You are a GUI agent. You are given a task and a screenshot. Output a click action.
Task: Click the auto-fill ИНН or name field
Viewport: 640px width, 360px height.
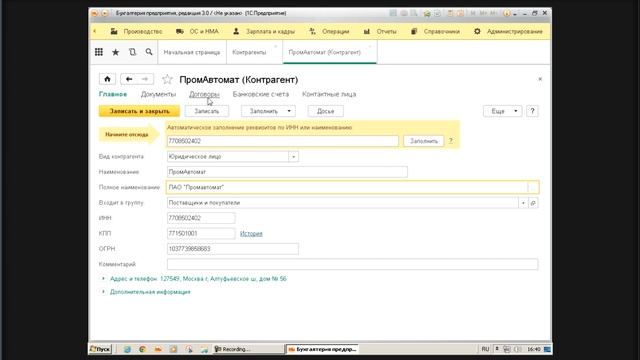(x=282, y=141)
